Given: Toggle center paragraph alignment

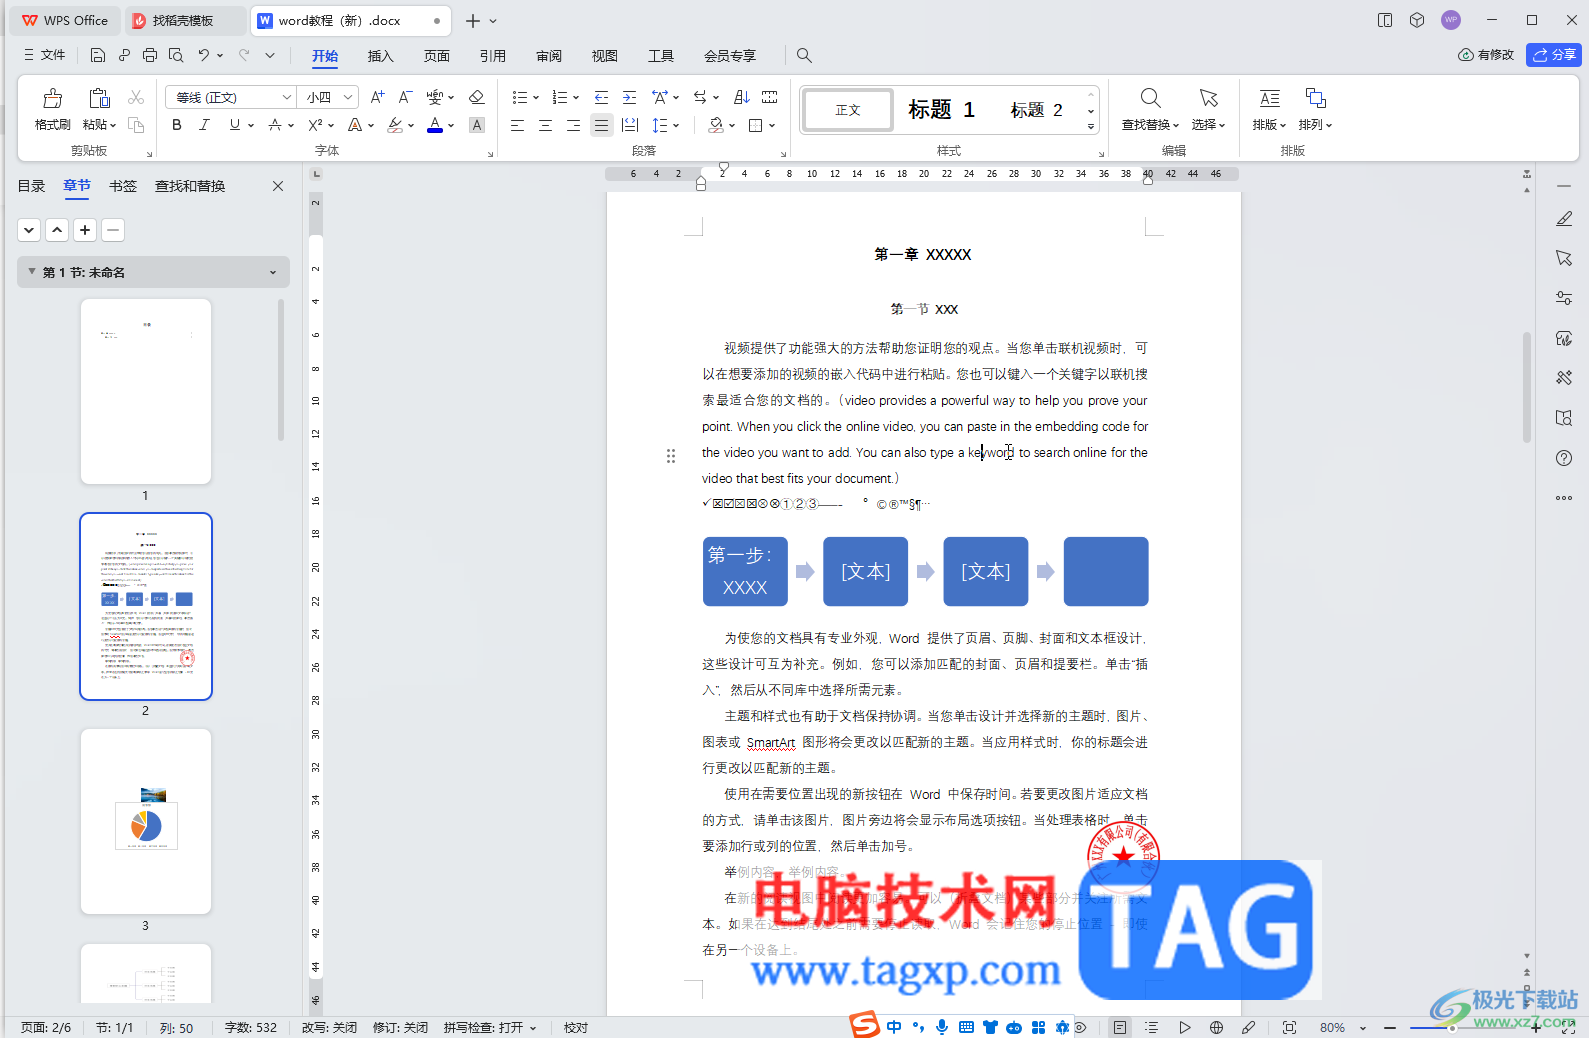Looking at the screenshot, I should point(545,125).
